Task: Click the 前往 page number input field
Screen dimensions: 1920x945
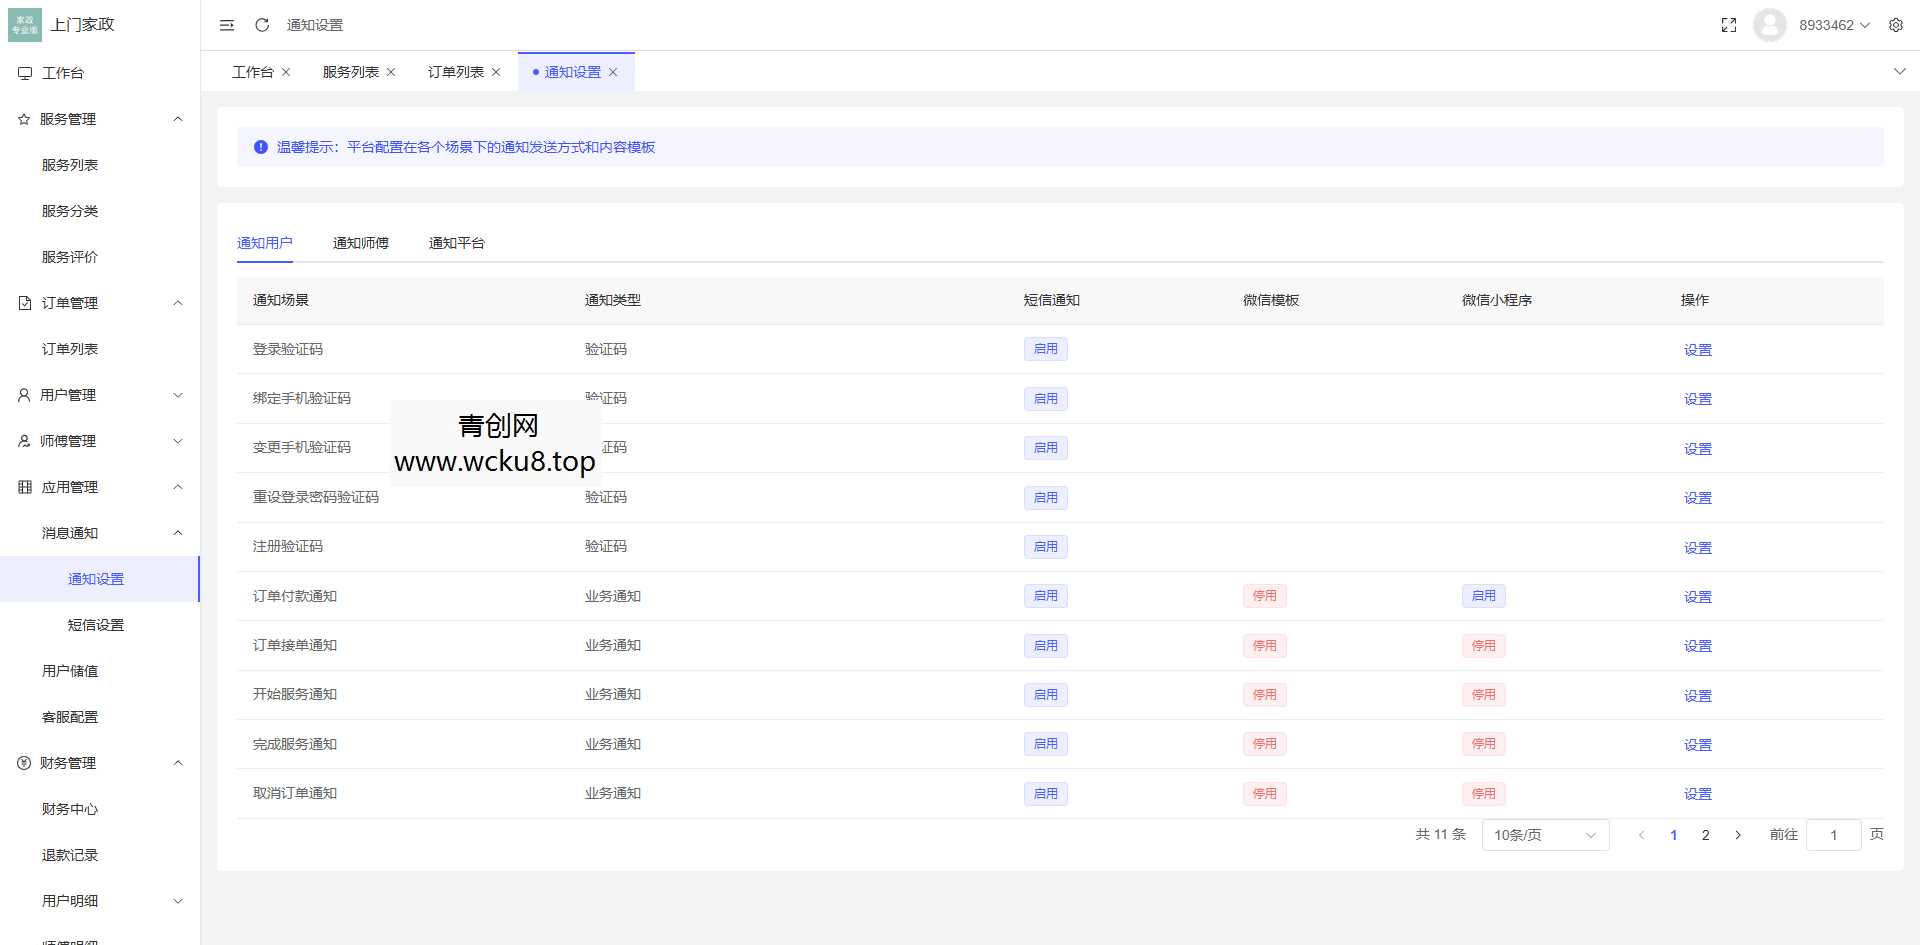Action: [1833, 834]
